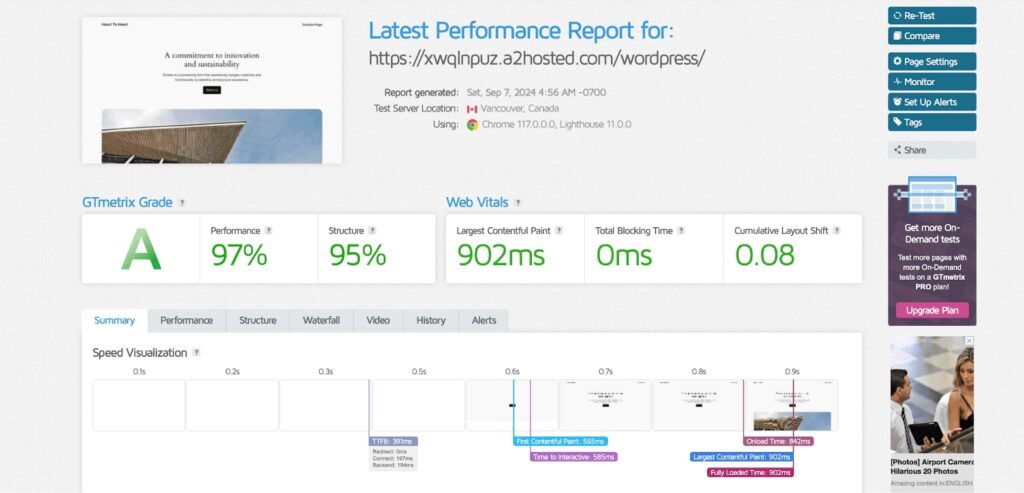Viewport: 1024px width, 493px height.
Task: Click the 0.9s filmstrip frame
Action: click(792, 405)
